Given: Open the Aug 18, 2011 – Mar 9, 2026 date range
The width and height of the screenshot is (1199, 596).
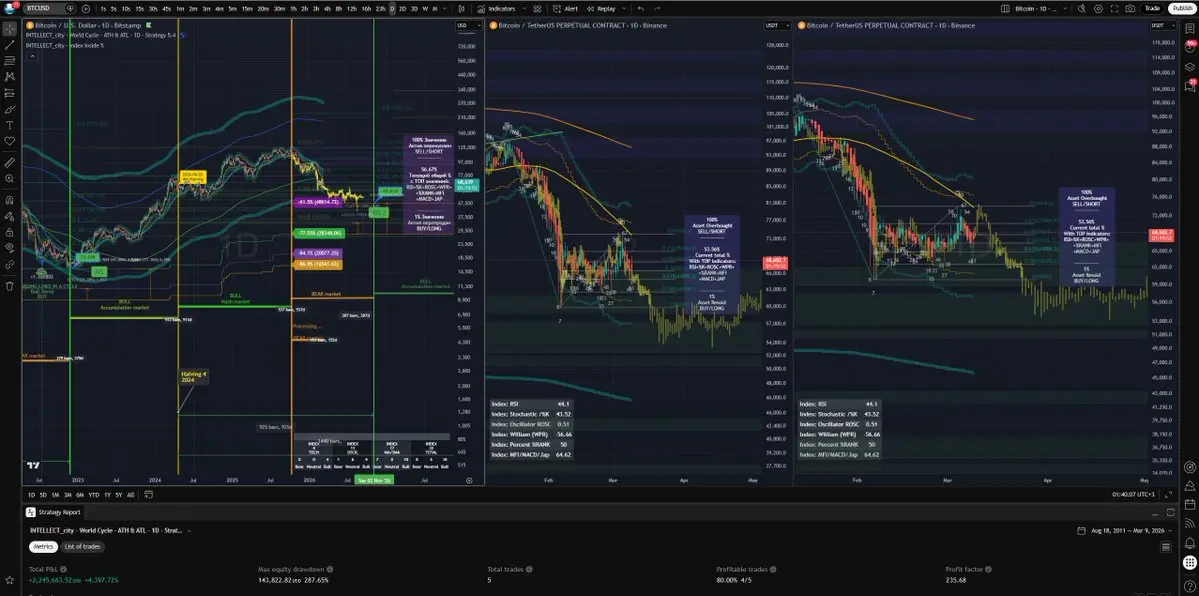Looking at the screenshot, I should (1123, 530).
